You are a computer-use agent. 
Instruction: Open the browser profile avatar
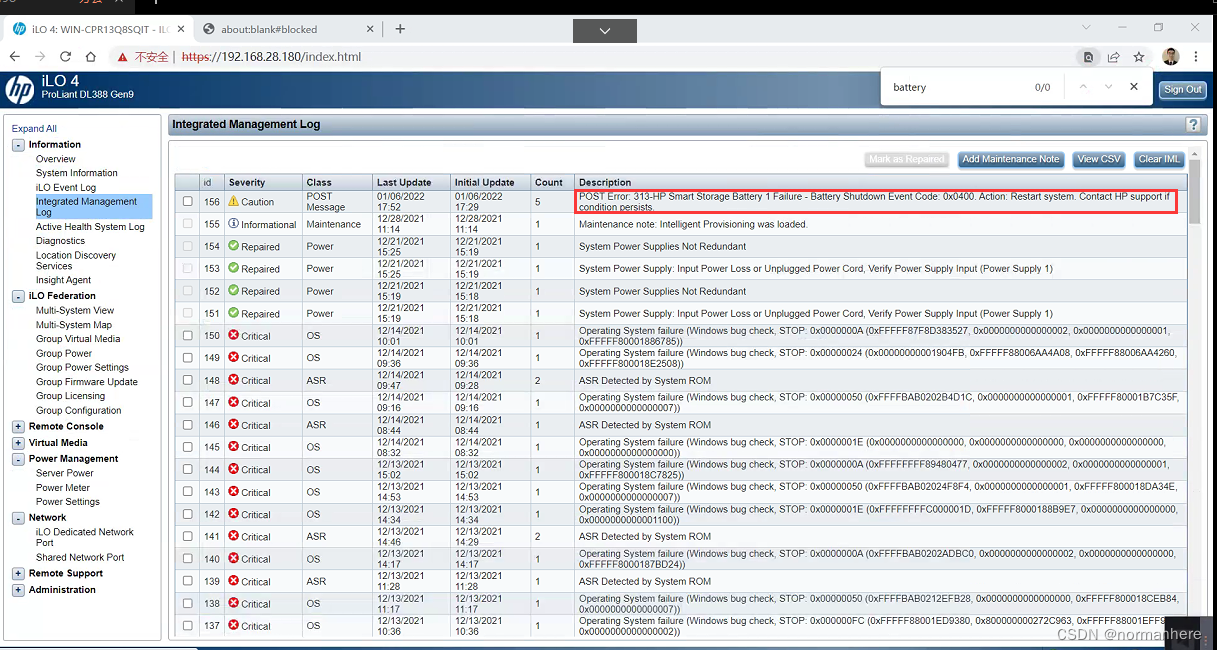pos(1170,57)
